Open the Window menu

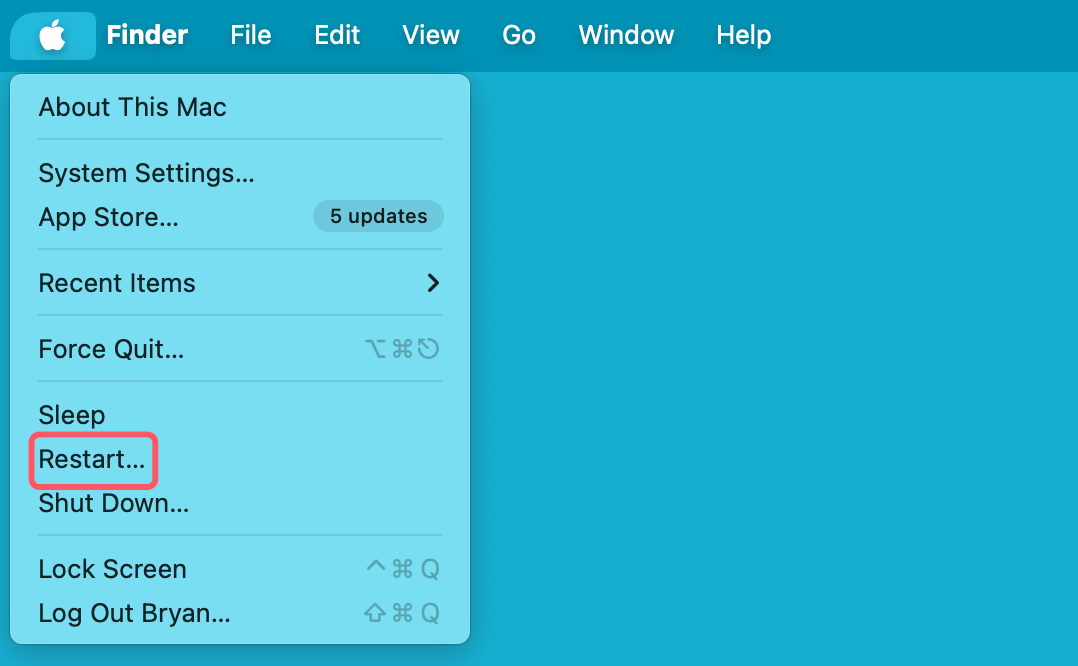click(626, 35)
